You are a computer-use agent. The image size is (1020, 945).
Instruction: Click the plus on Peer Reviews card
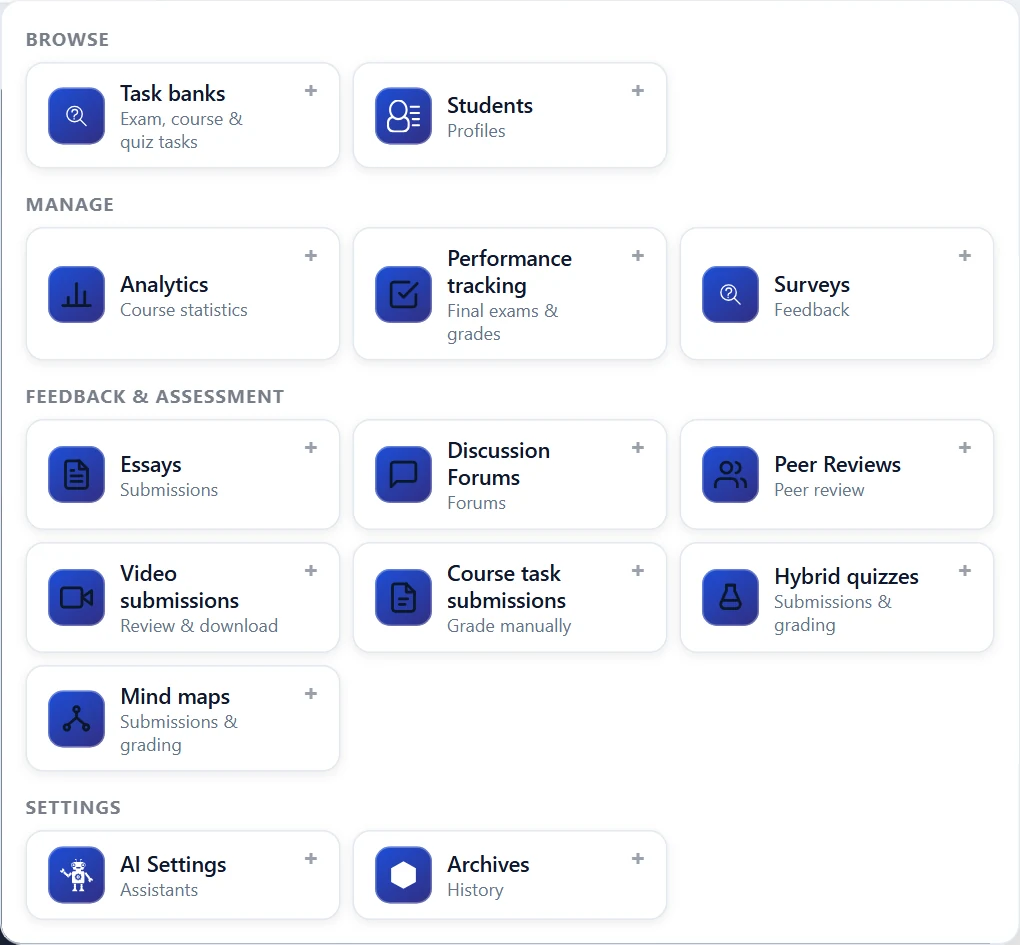[965, 447]
